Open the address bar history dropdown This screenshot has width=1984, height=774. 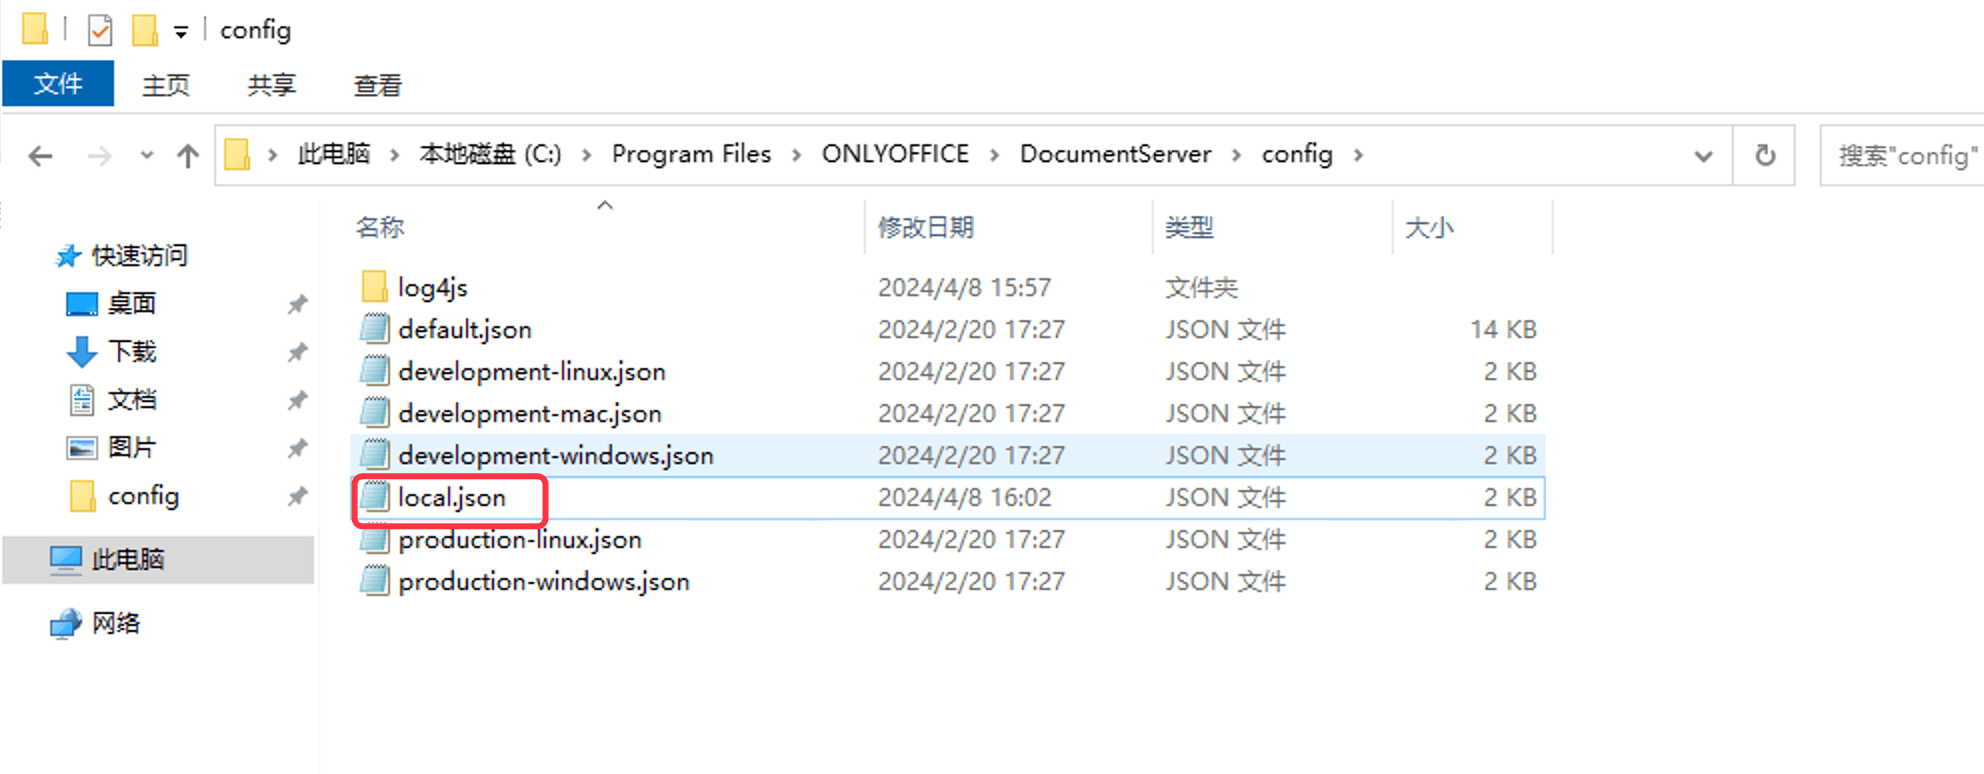tap(1703, 156)
